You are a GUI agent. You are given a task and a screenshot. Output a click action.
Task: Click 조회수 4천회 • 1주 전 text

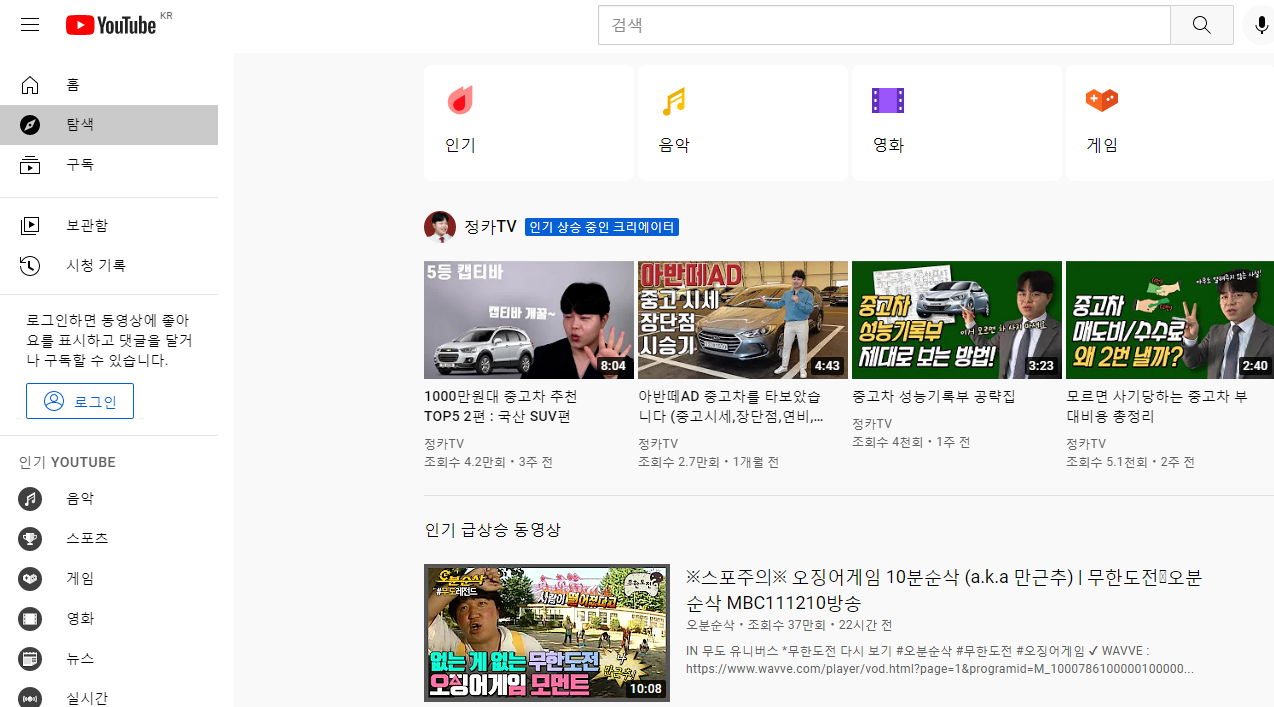pyautogui.click(x=911, y=442)
